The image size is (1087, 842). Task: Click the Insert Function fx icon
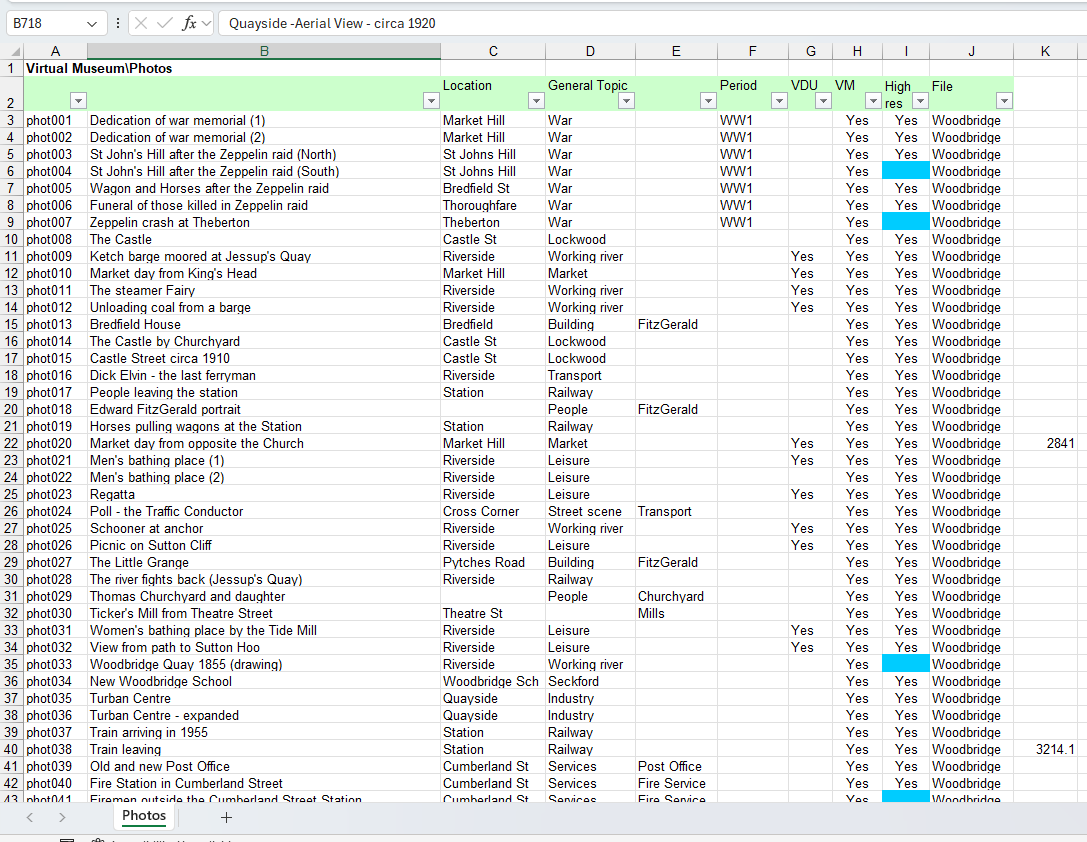189,24
